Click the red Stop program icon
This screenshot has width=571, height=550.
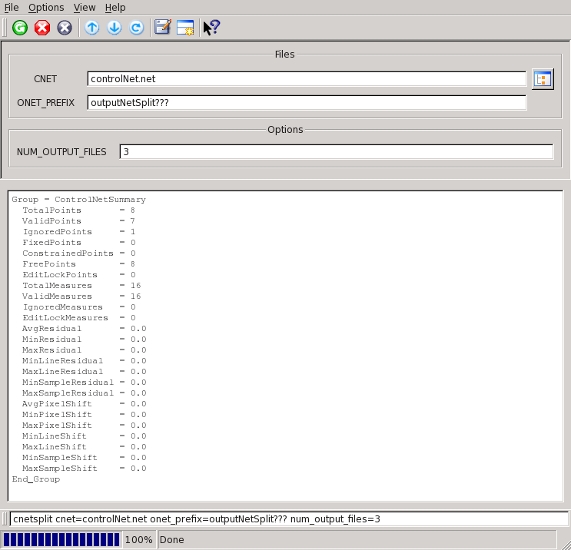42,28
